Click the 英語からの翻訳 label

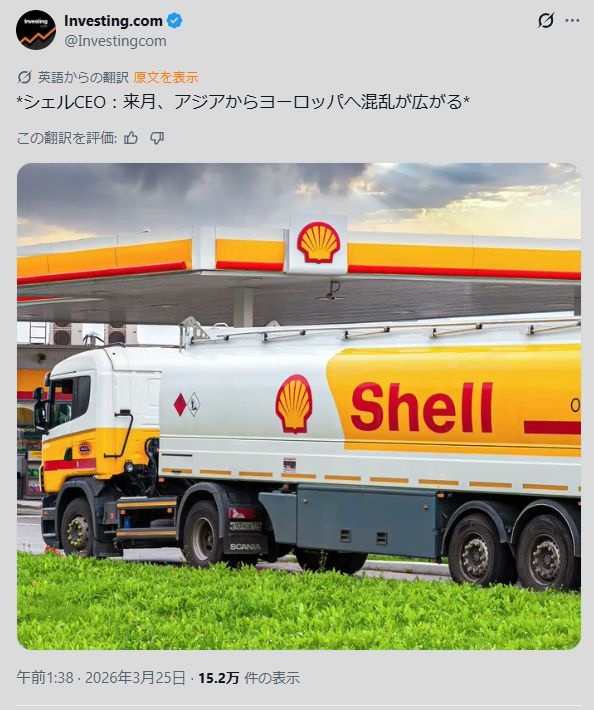point(83,77)
